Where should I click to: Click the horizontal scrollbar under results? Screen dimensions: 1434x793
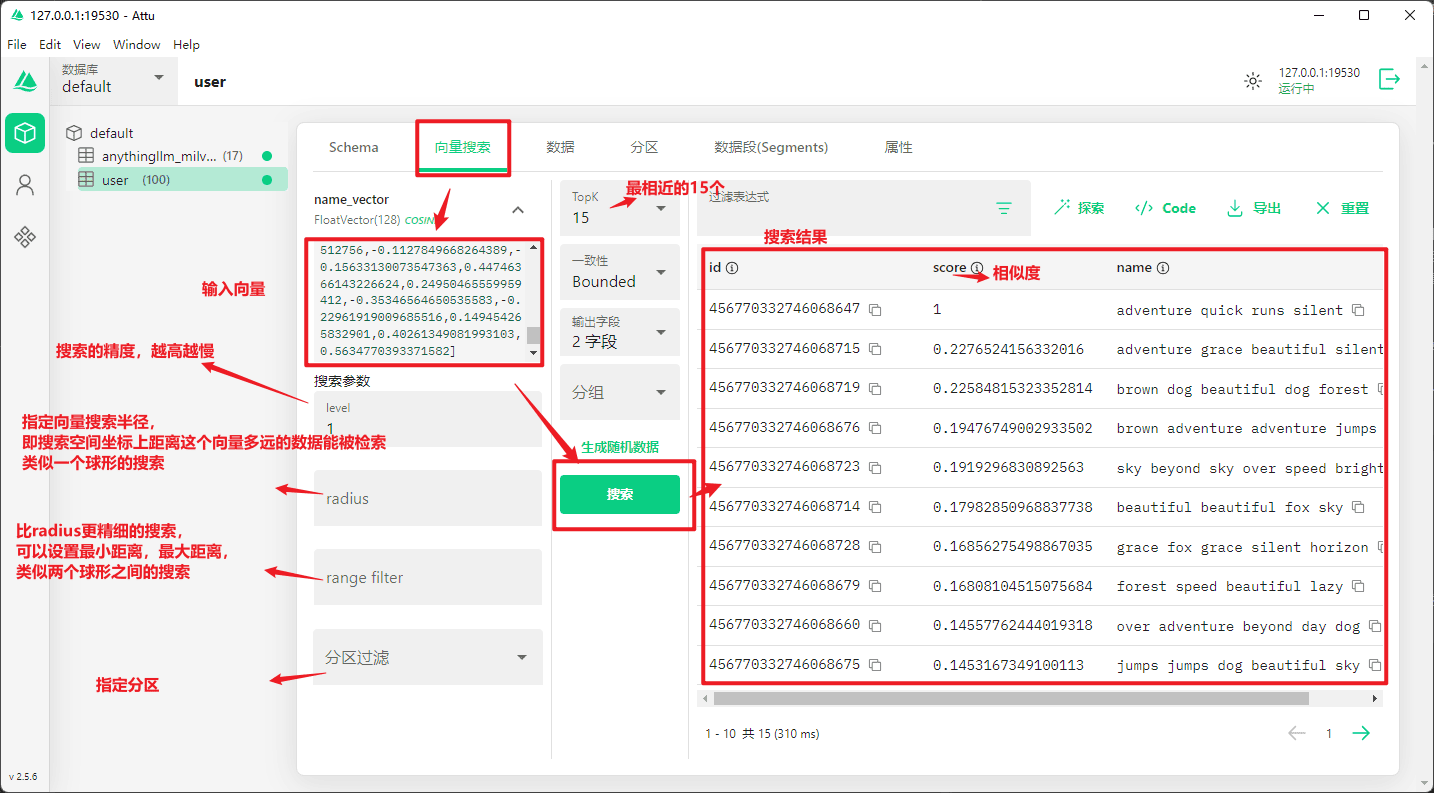click(x=1010, y=698)
